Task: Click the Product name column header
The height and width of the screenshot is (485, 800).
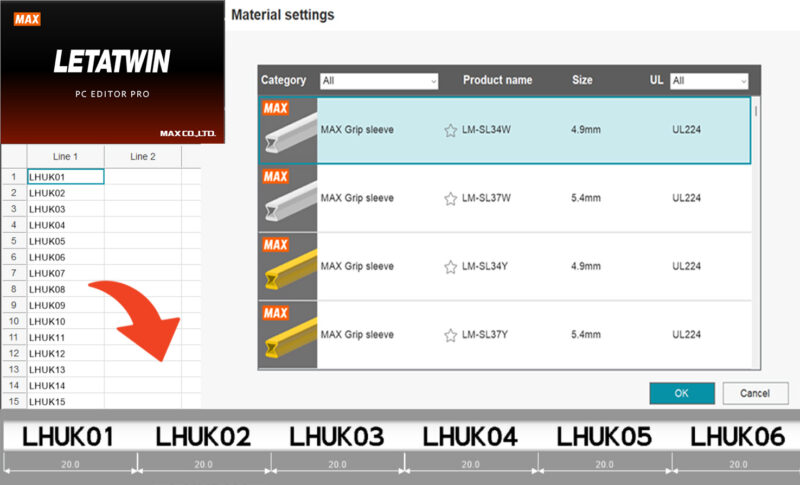Action: pyautogui.click(x=497, y=80)
